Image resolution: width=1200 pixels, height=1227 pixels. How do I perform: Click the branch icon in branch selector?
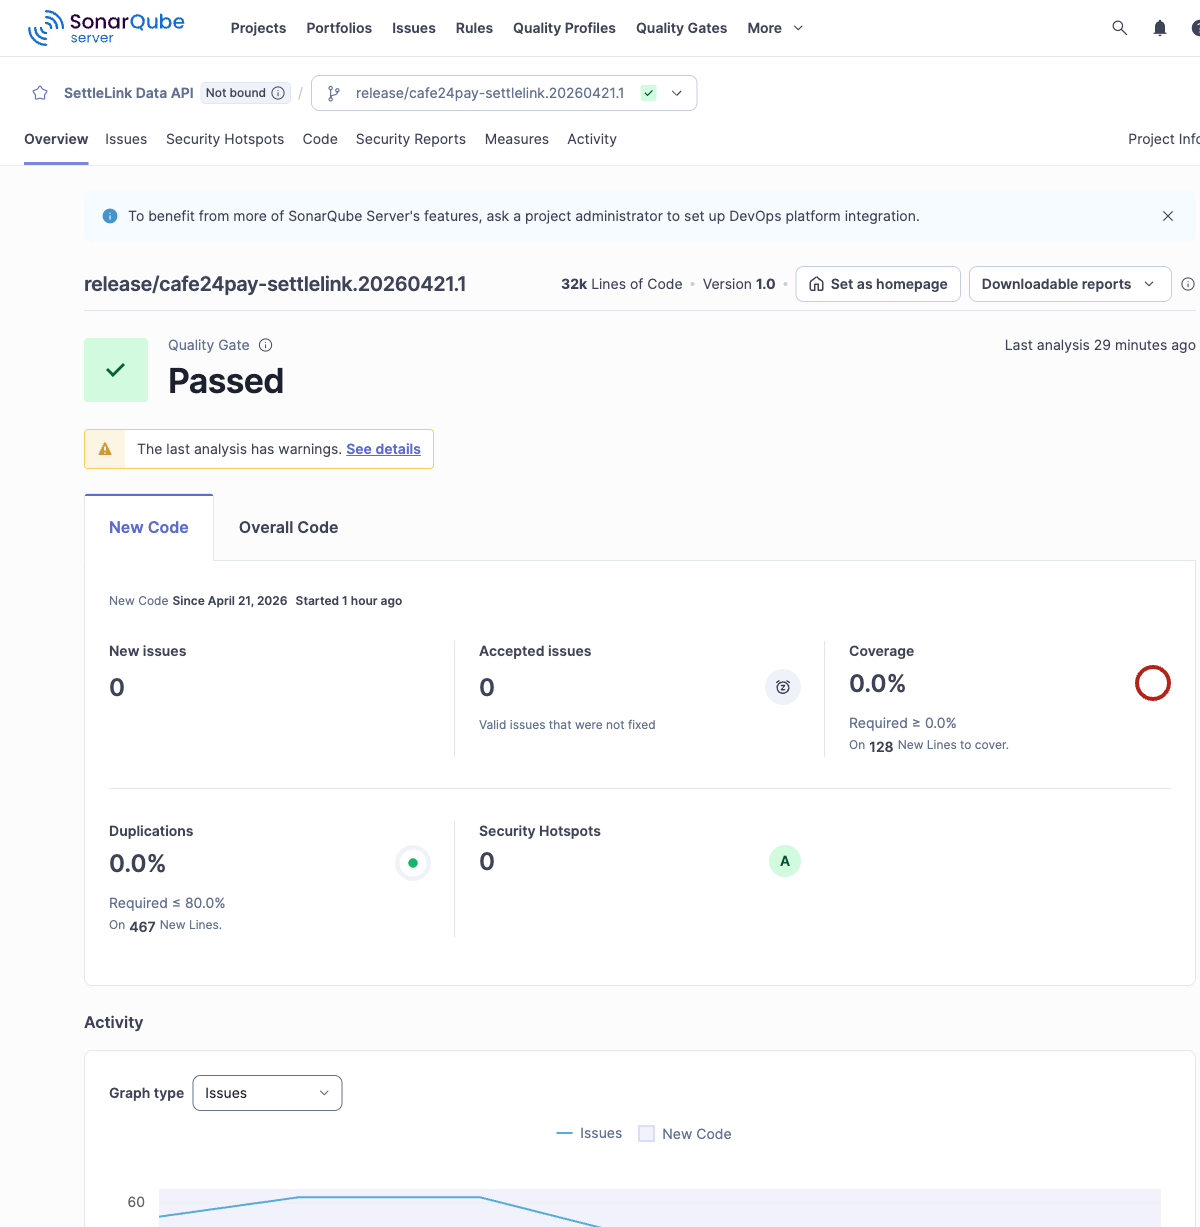tap(334, 93)
